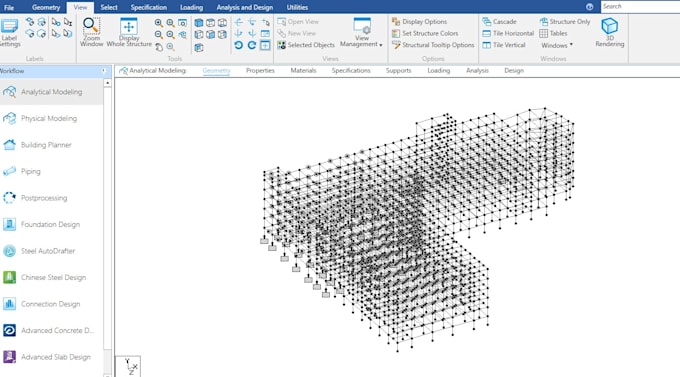Click in the Search box

click(x=640, y=7)
